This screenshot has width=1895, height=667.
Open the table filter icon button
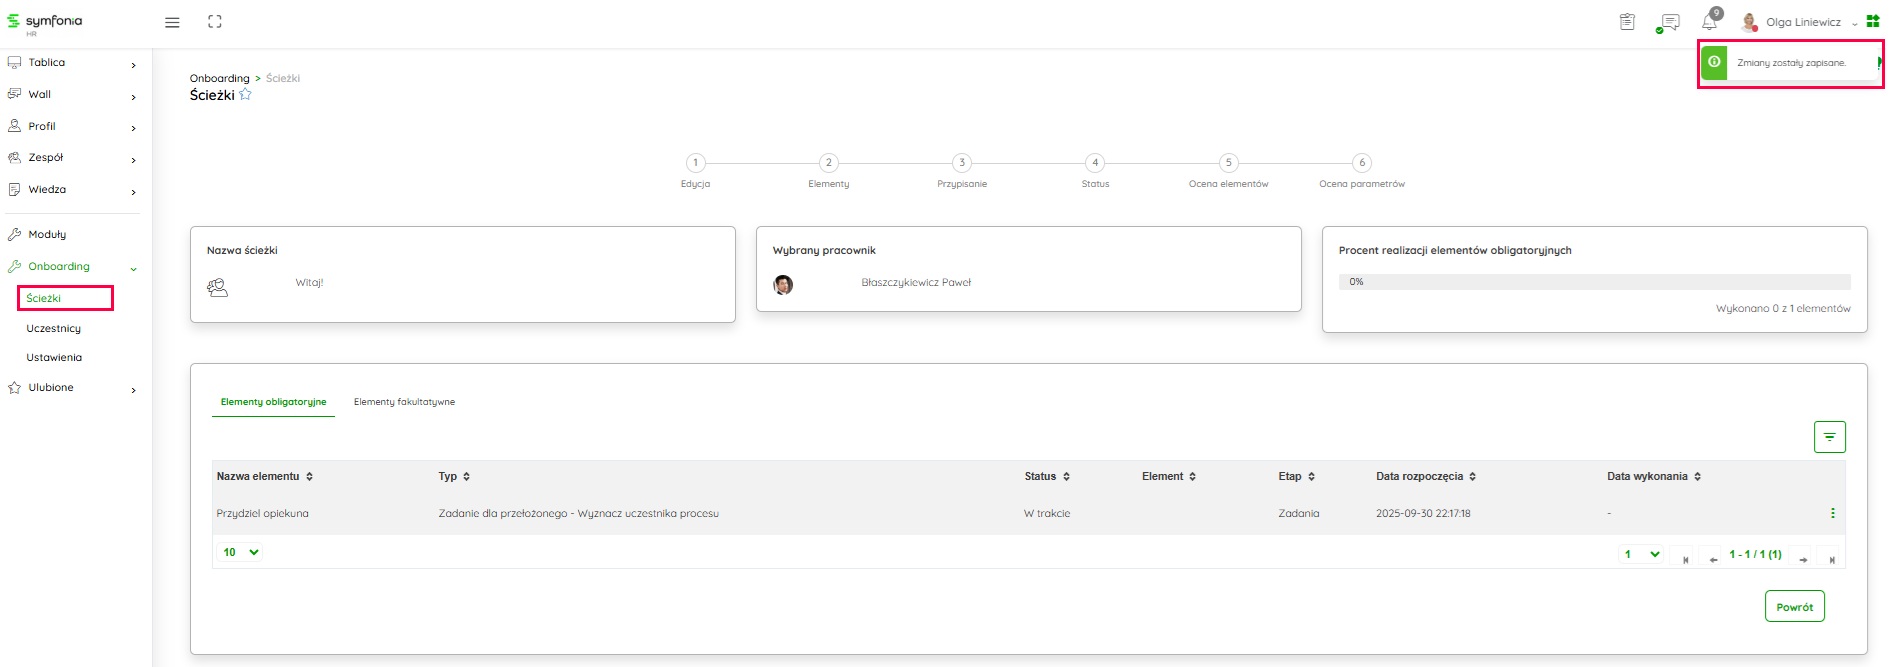[x=1829, y=437]
